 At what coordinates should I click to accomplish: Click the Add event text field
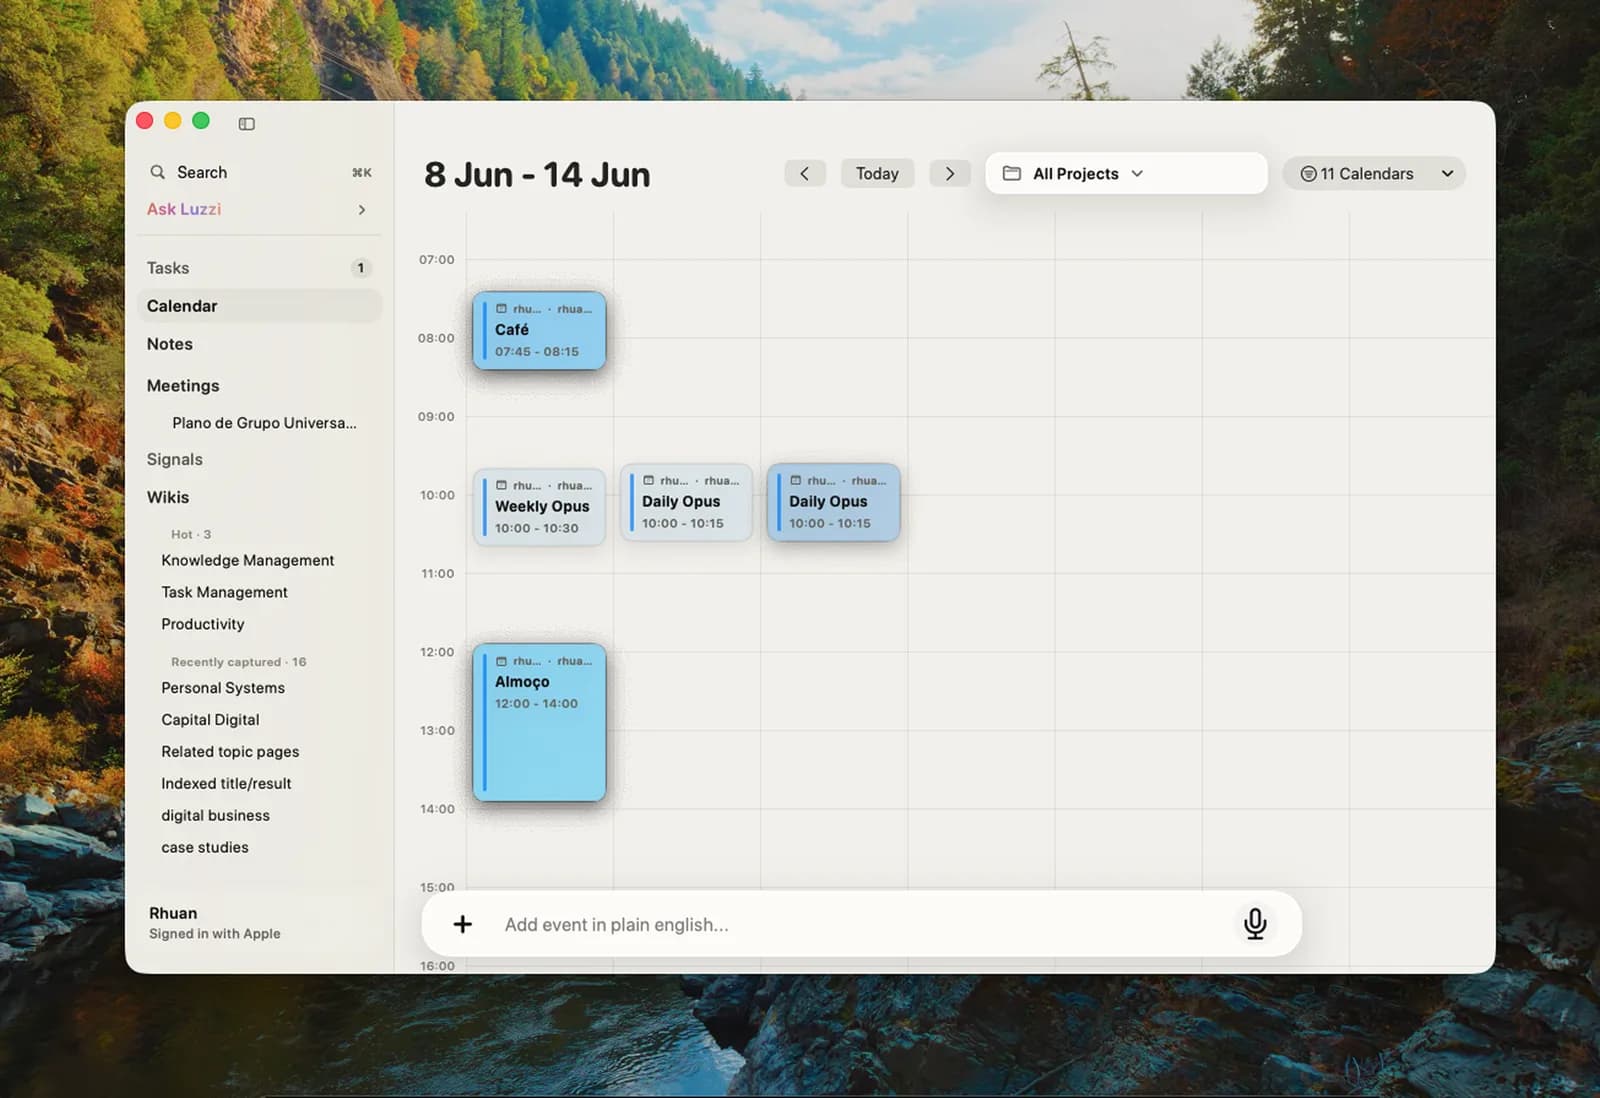[x=860, y=924]
